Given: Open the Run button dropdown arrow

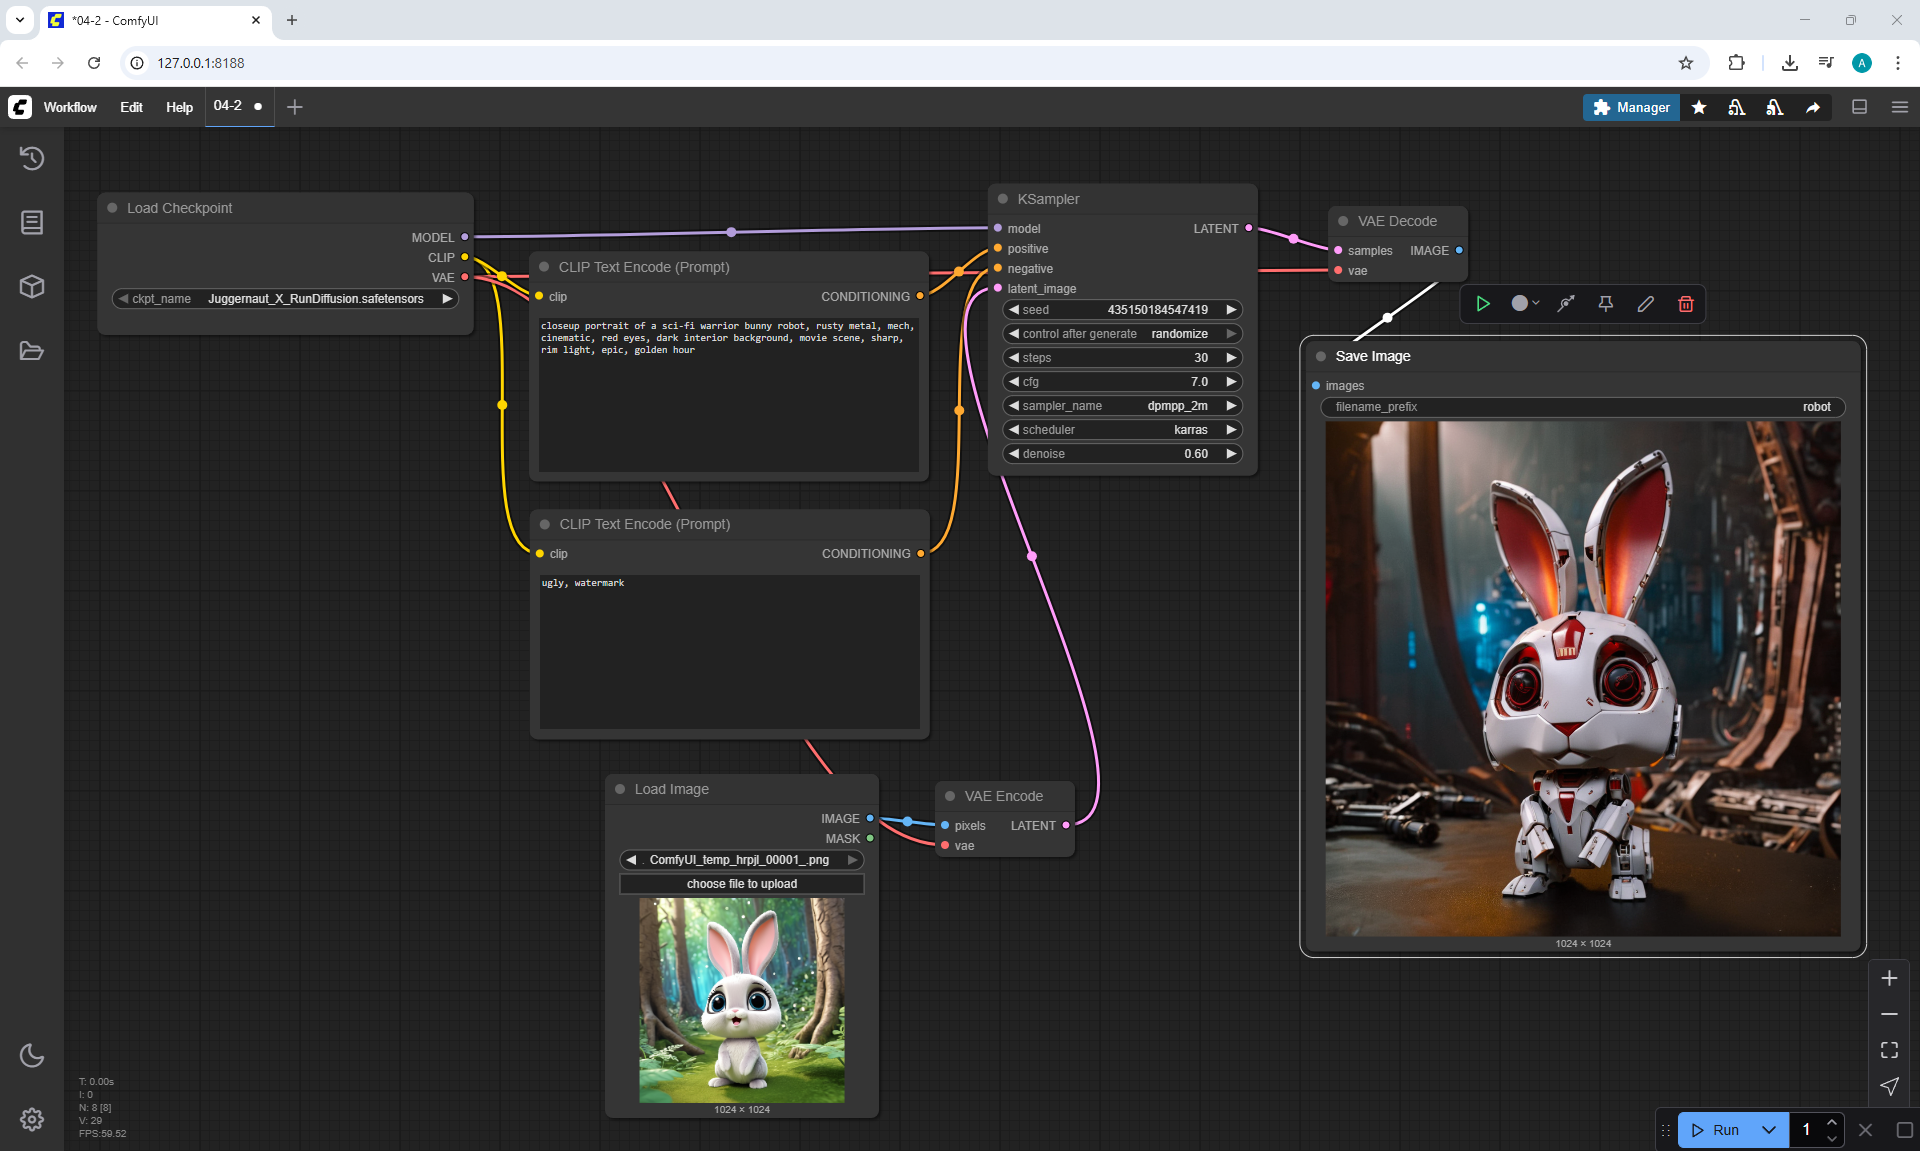Looking at the screenshot, I should [x=1769, y=1130].
